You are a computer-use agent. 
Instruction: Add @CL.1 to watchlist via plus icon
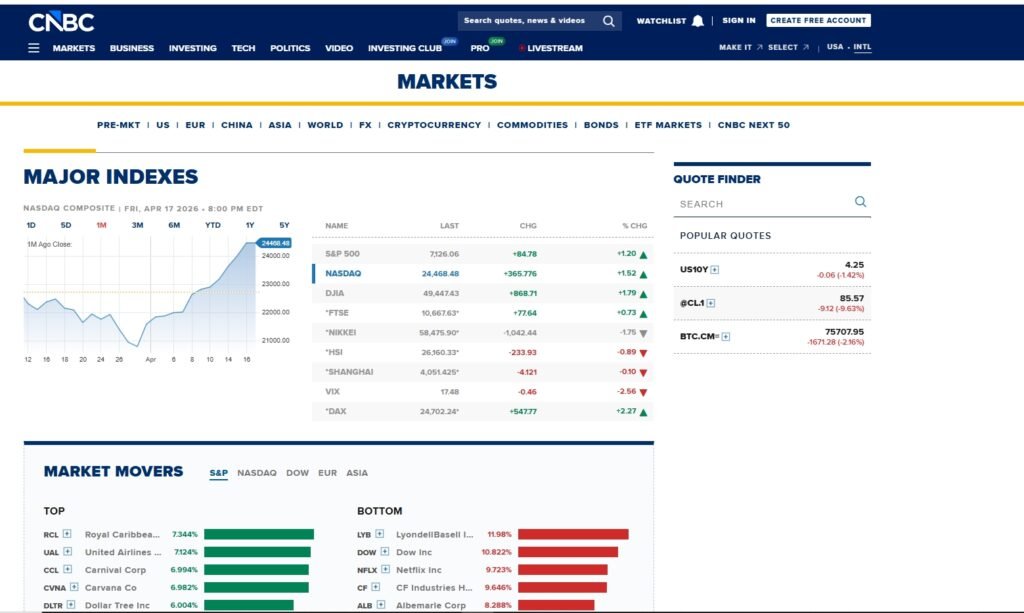coord(711,303)
